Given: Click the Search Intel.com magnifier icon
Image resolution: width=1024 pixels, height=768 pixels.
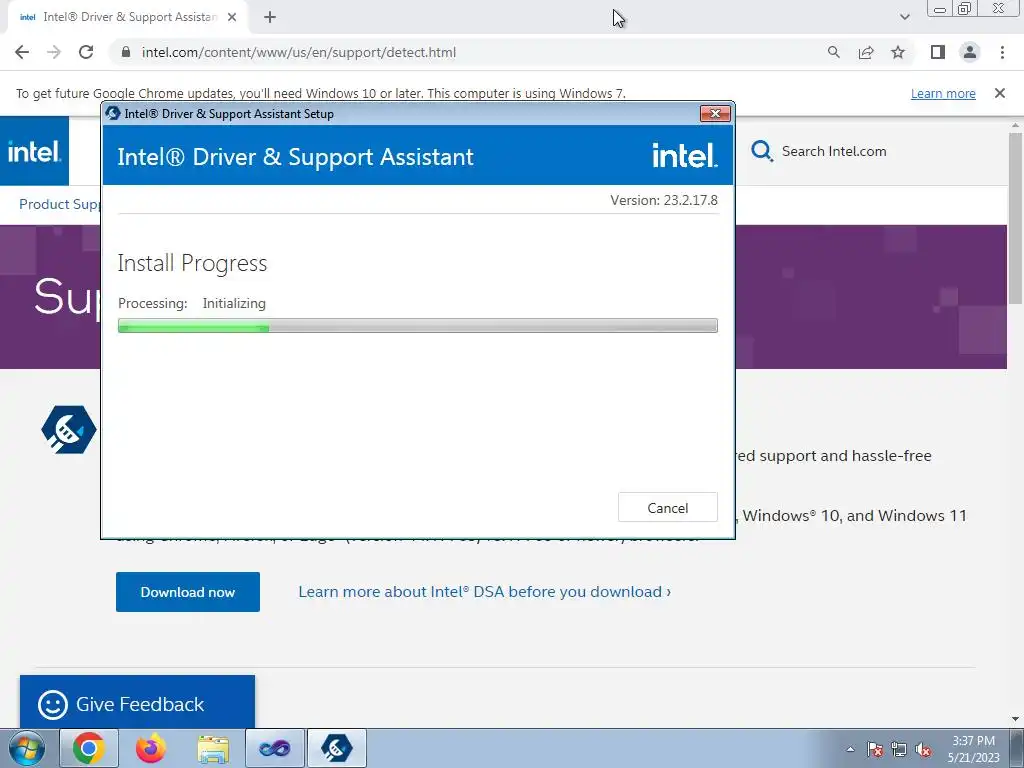Looking at the screenshot, I should 761,152.
